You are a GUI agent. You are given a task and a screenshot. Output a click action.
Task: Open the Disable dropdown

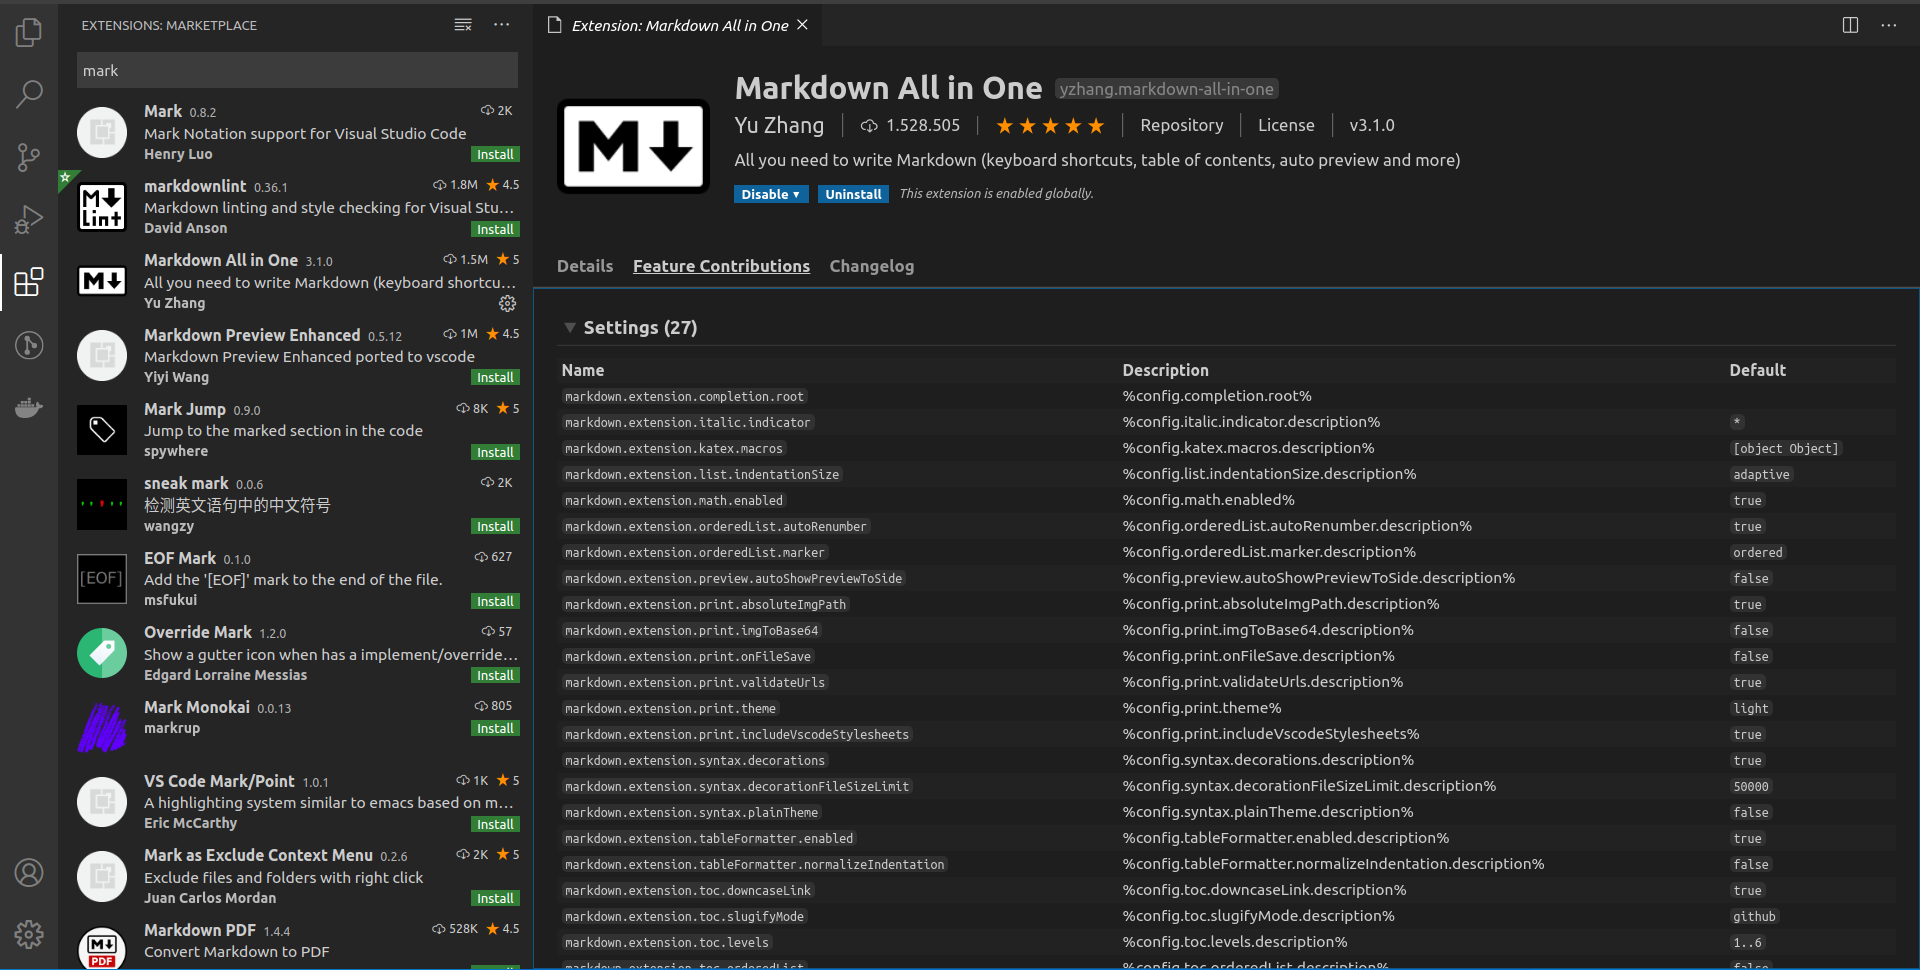pos(770,194)
